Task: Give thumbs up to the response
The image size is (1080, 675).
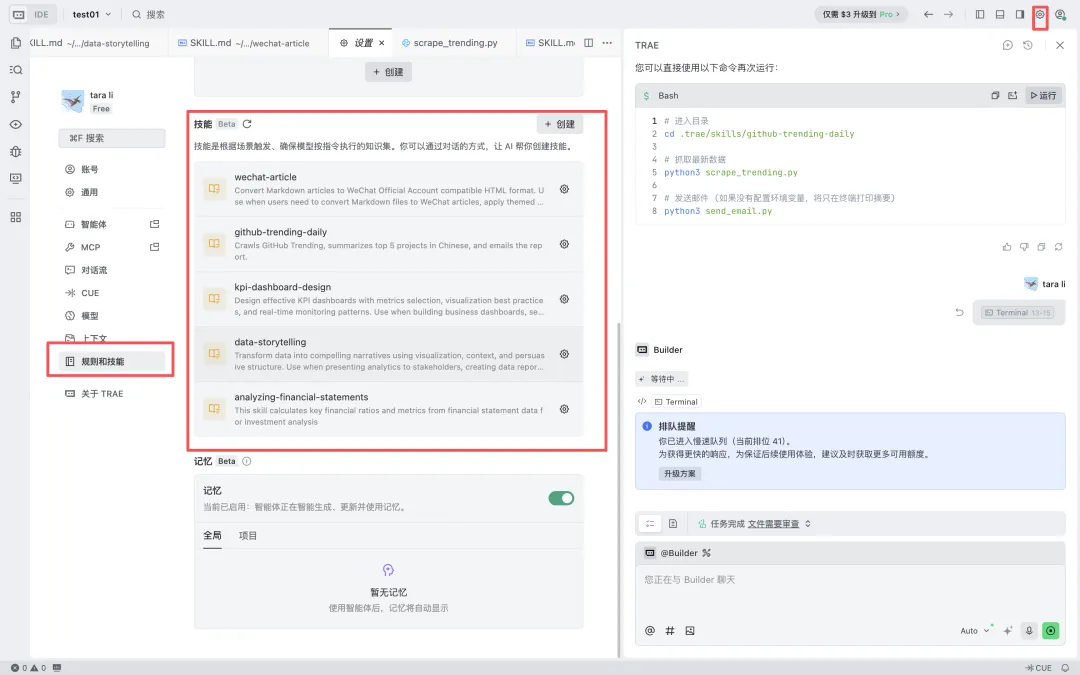Action: [x=1007, y=247]
